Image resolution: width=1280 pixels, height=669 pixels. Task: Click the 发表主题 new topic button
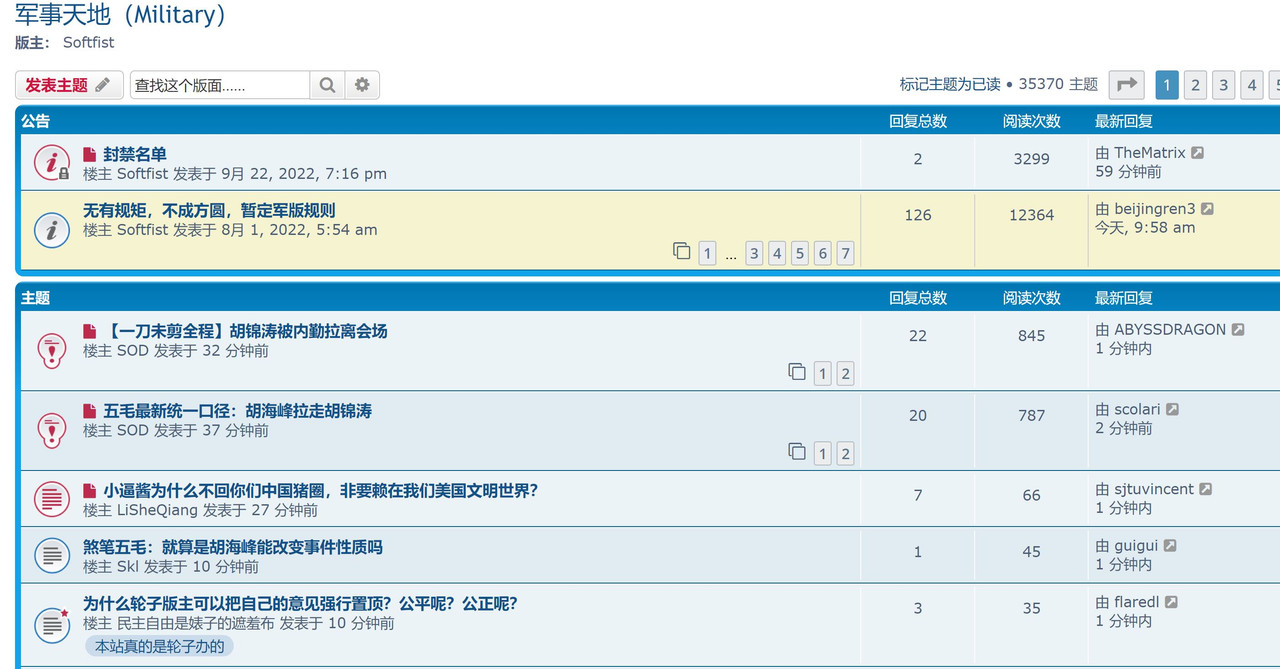click(69, 85)
